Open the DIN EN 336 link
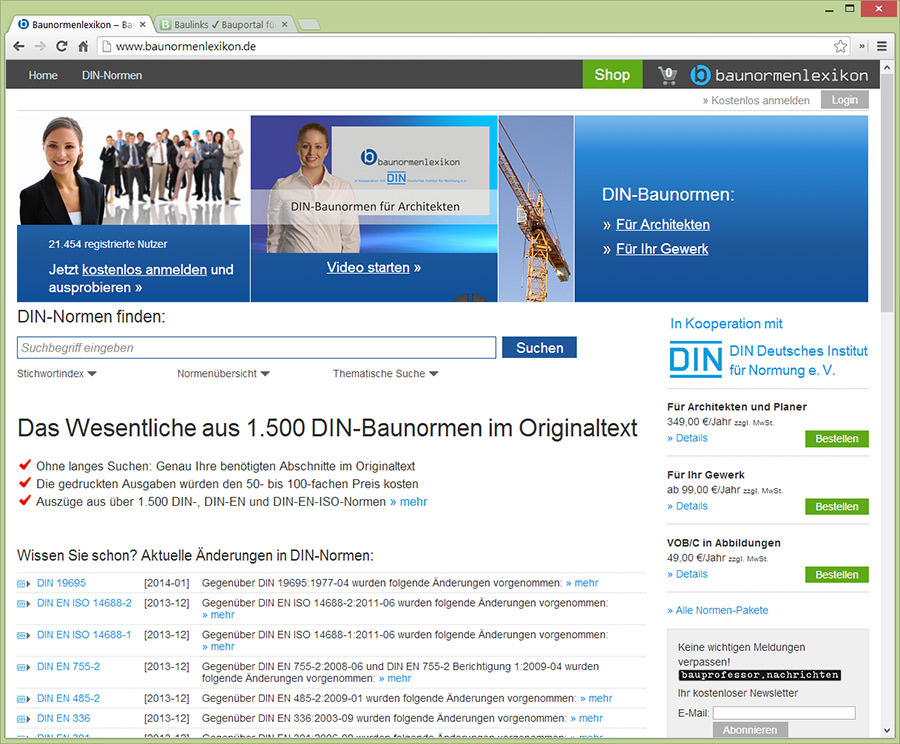900x744 pixels. click(x=64, y=719)
